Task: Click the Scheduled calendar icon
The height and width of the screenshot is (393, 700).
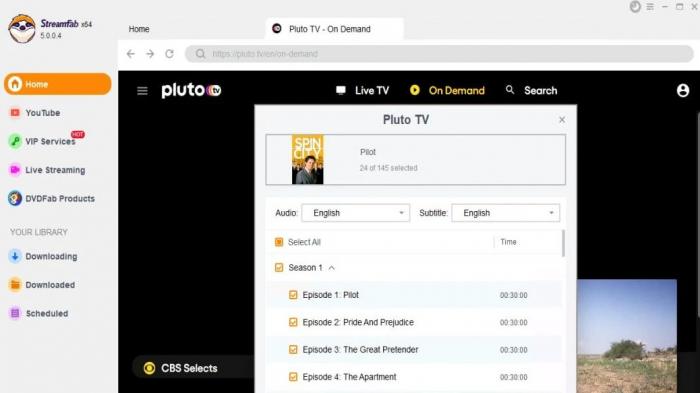Action: 15,314
